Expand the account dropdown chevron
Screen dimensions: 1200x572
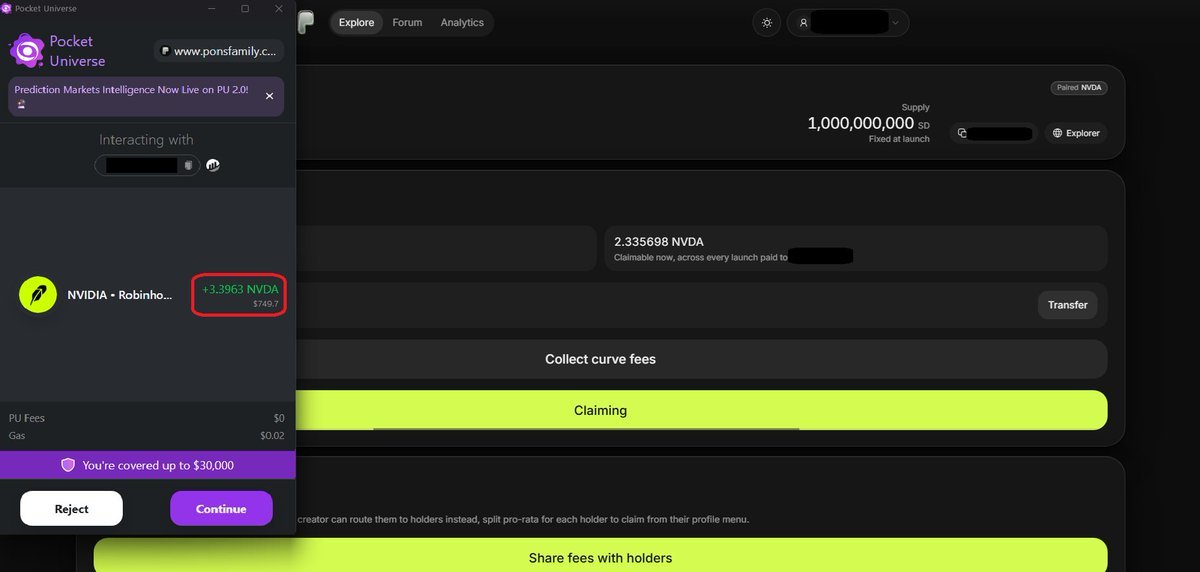[x=895, y=22]
